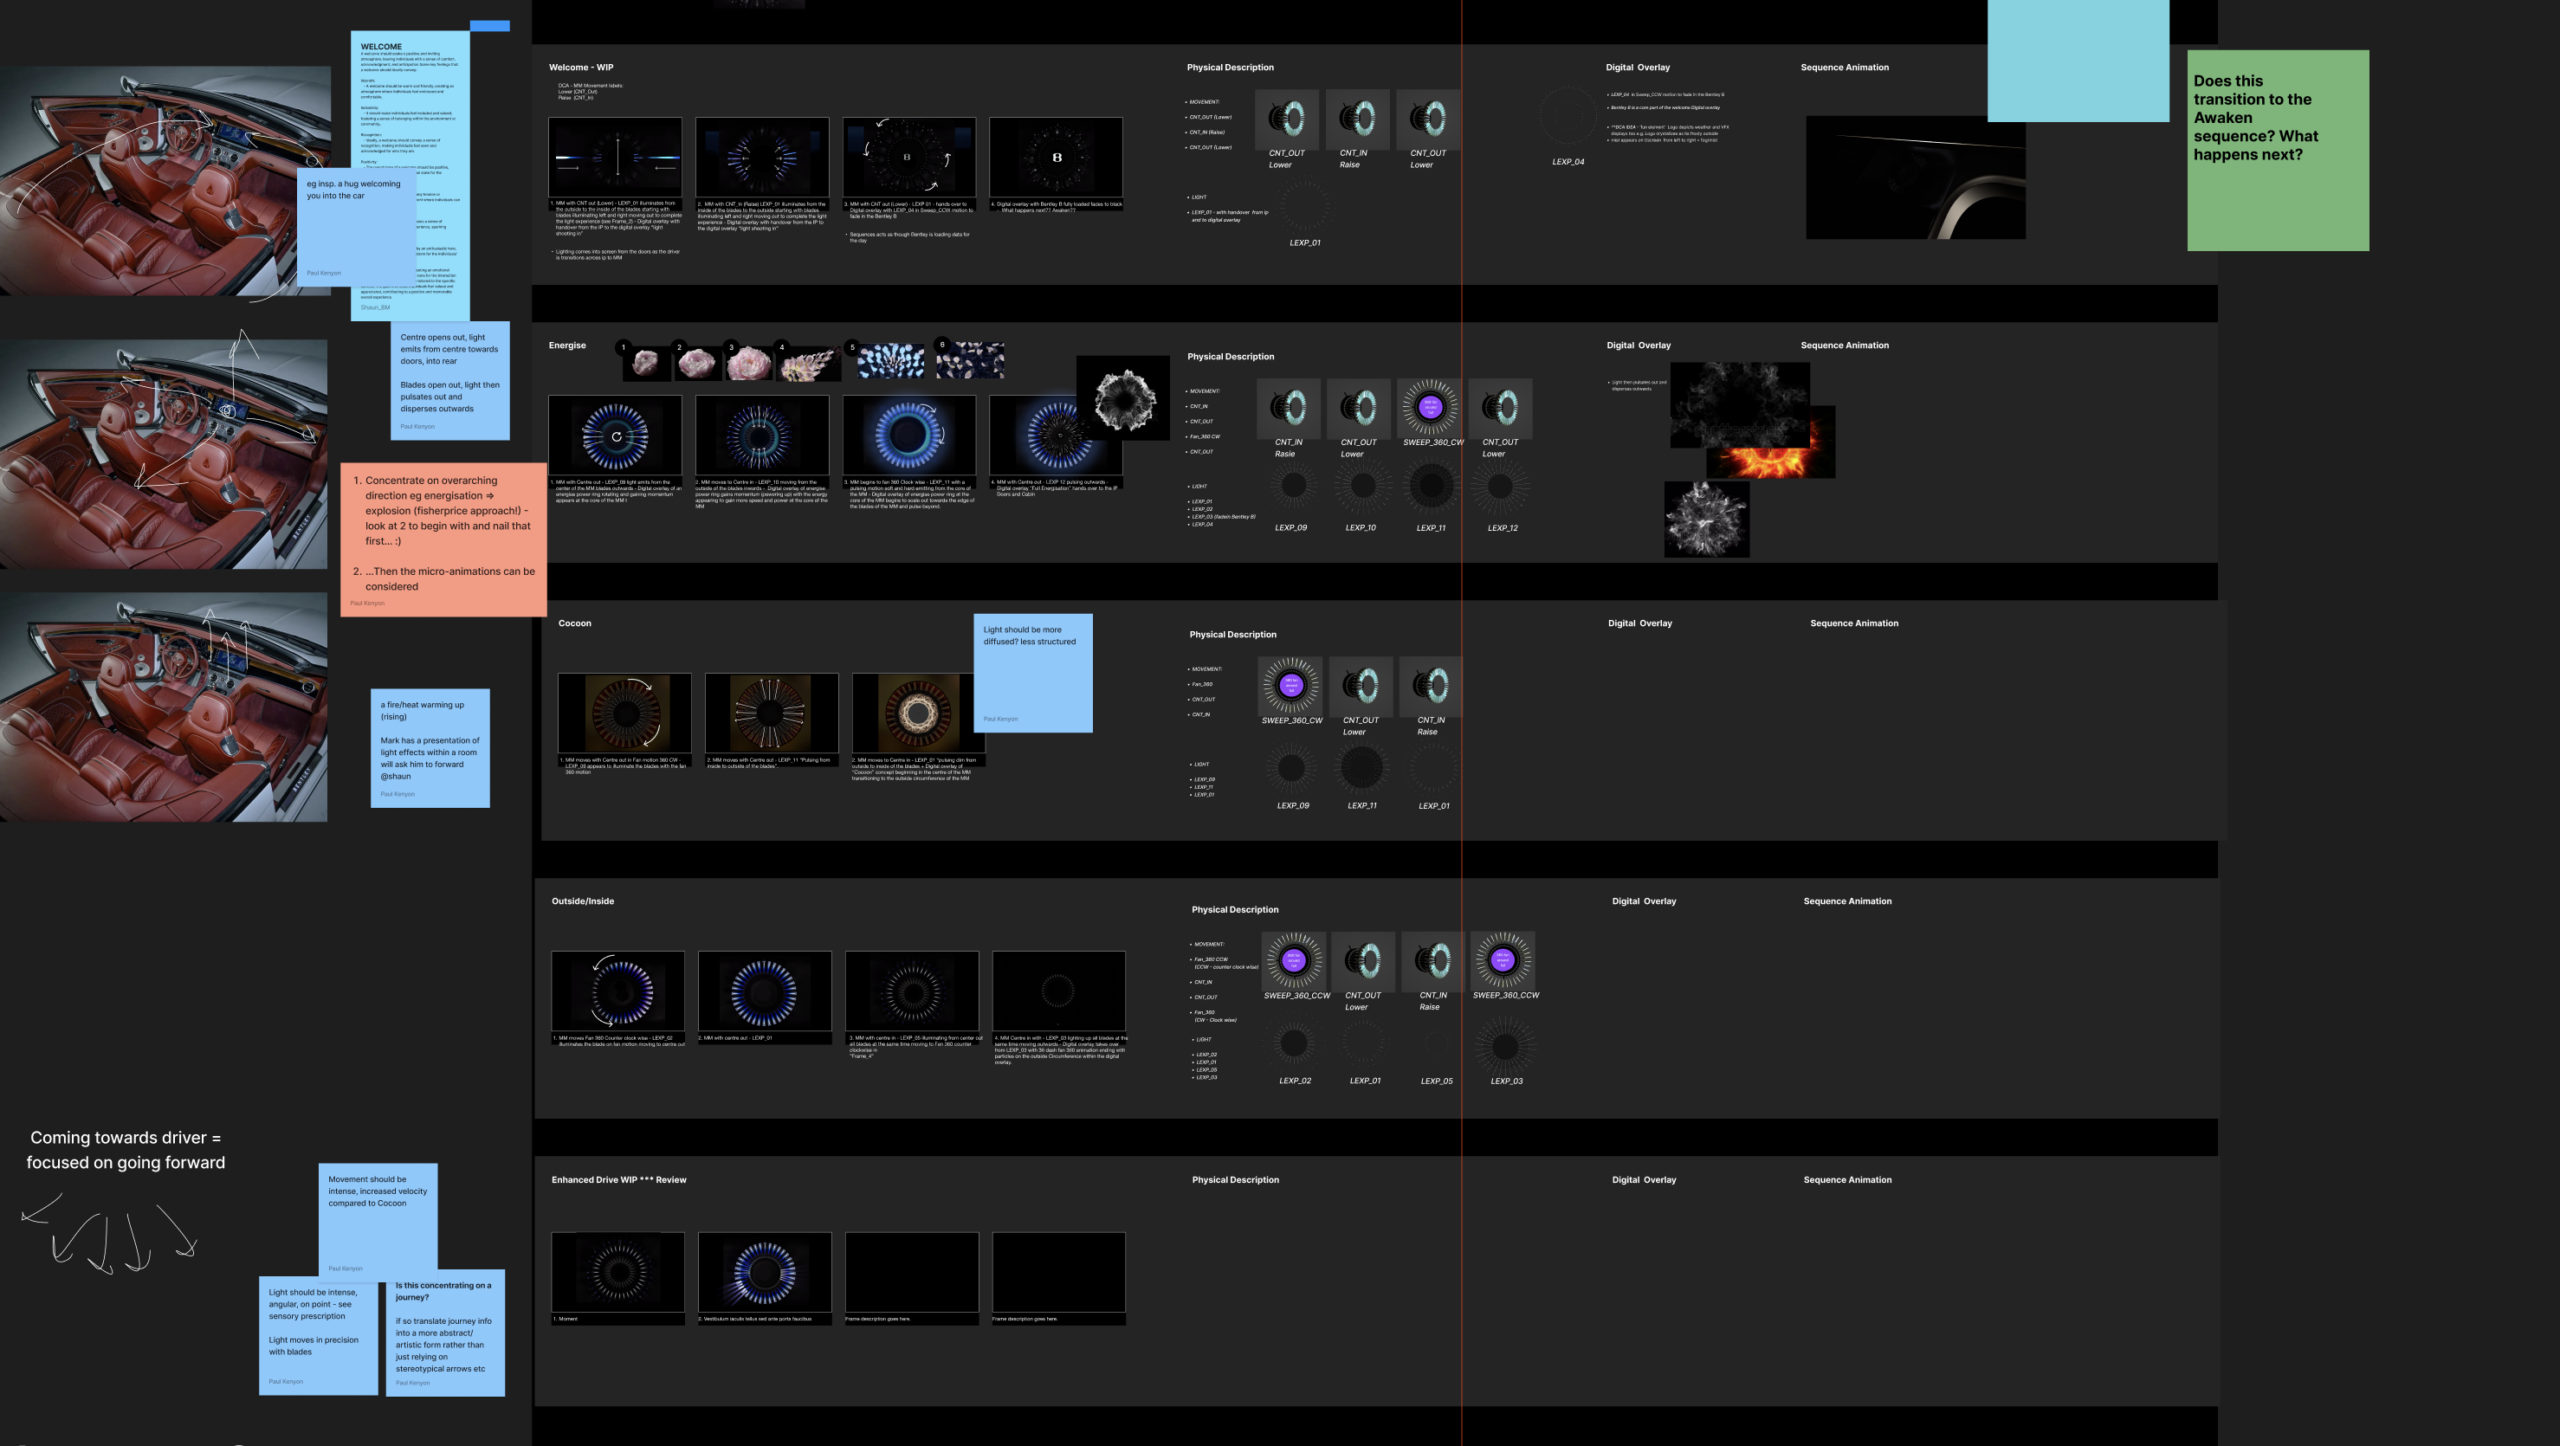
Task: Click the LEXP_03 light icon in Outside/Inside
Action: tap(1505, 1046)
